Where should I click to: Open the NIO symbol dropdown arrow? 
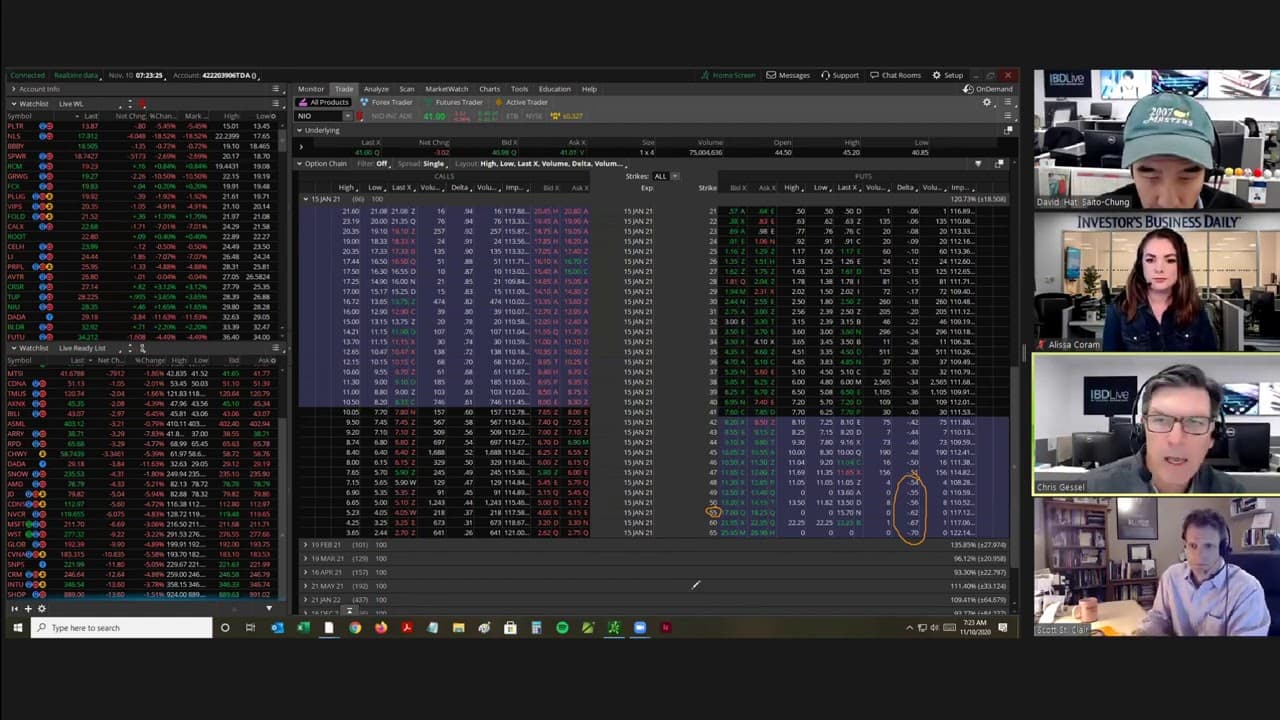347,116
